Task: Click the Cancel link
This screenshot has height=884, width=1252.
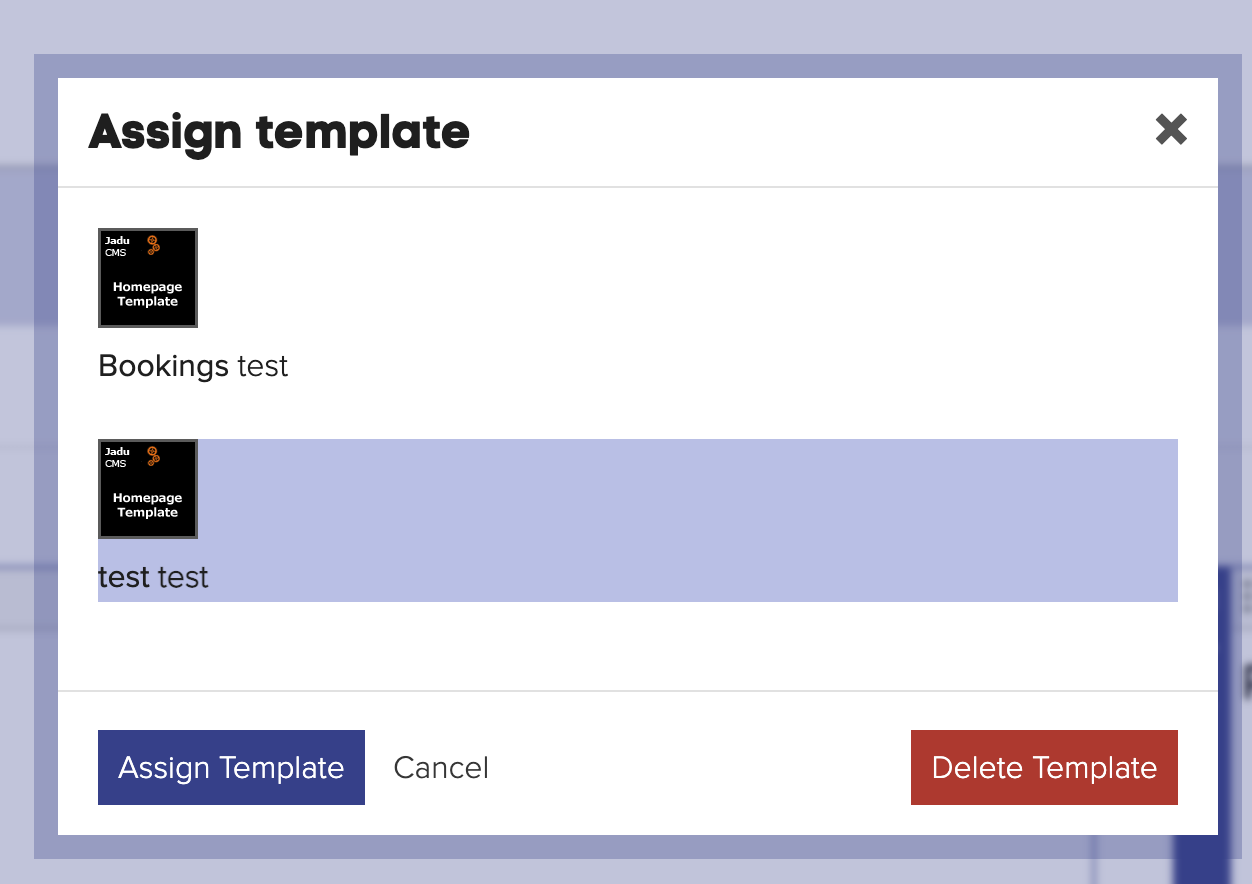Action: pyautogui.click(x=441, y=767)
